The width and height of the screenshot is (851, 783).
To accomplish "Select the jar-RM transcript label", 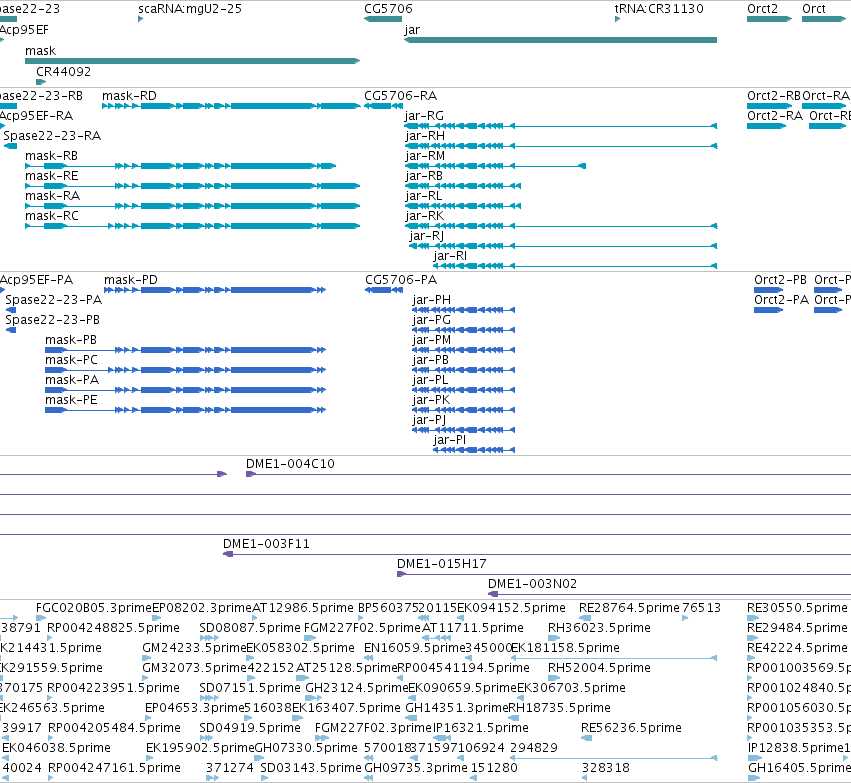I will tap(426, 156).
